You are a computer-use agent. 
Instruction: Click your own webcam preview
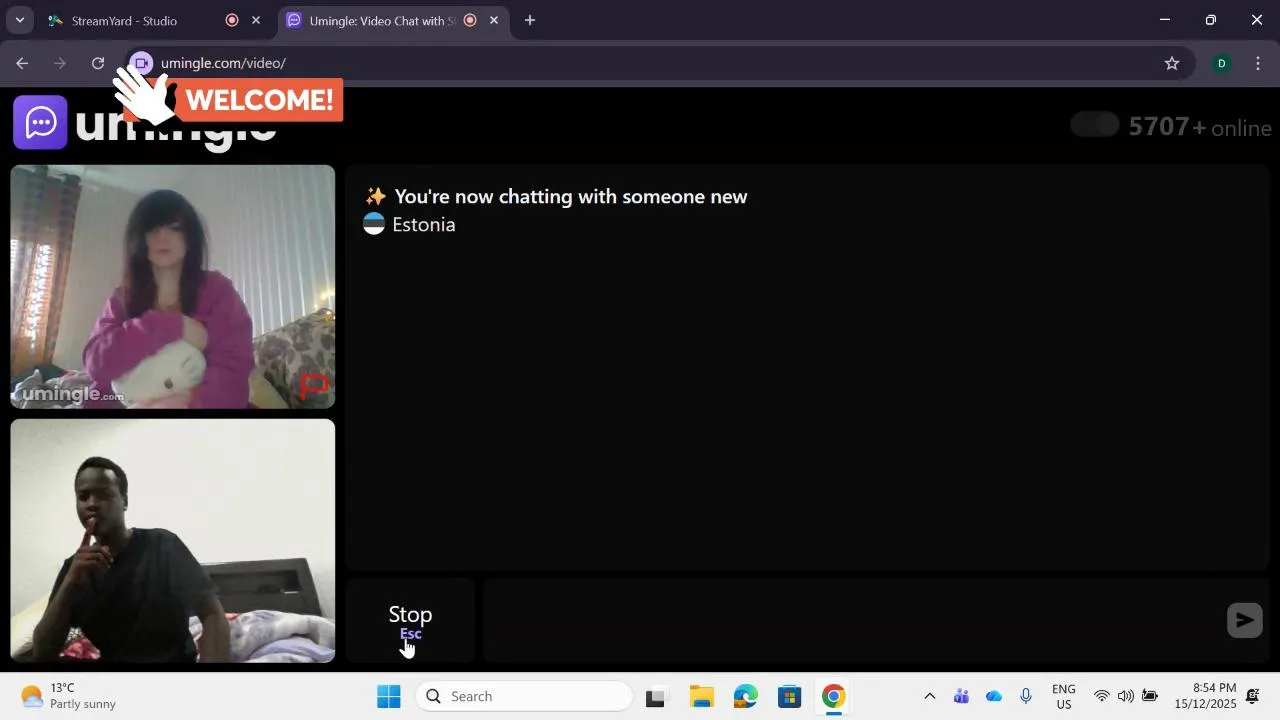click(x=172, y=540)
